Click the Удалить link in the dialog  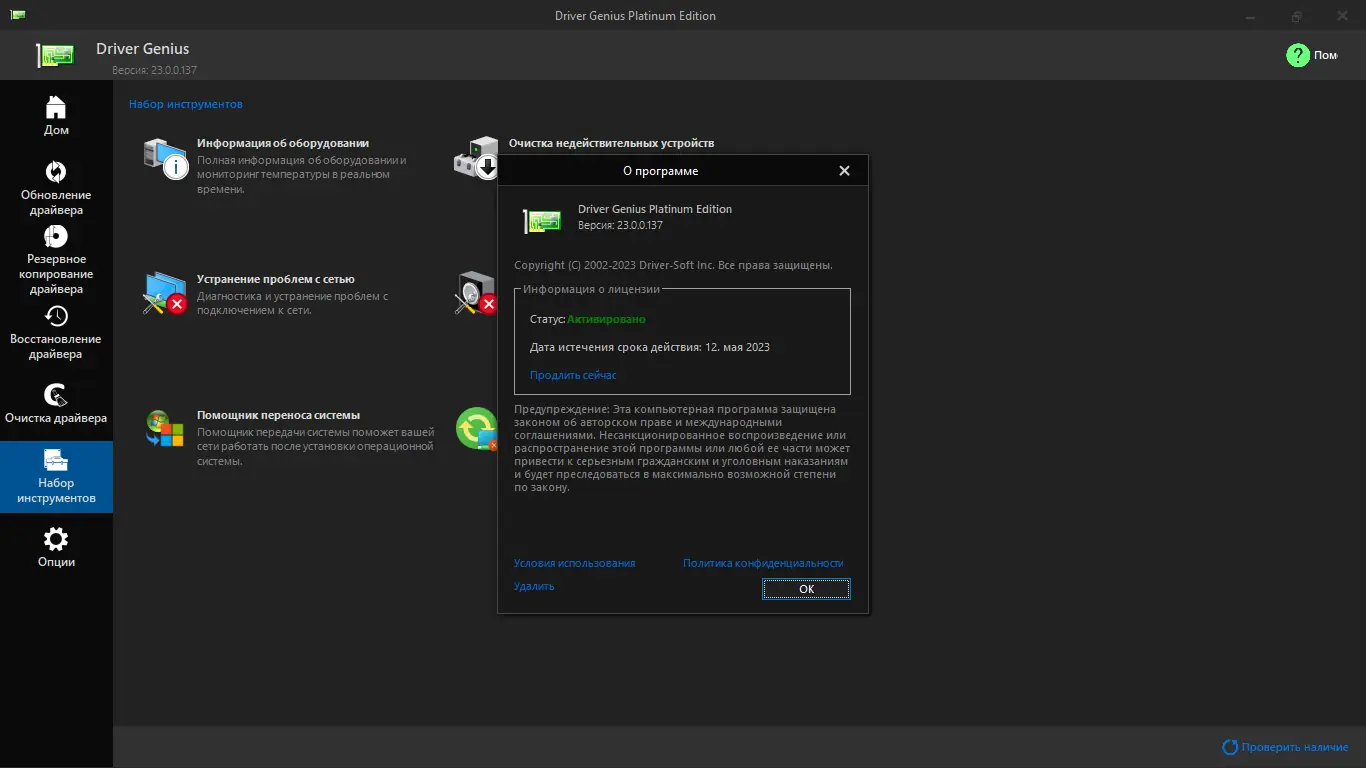(x=534, y=586)
